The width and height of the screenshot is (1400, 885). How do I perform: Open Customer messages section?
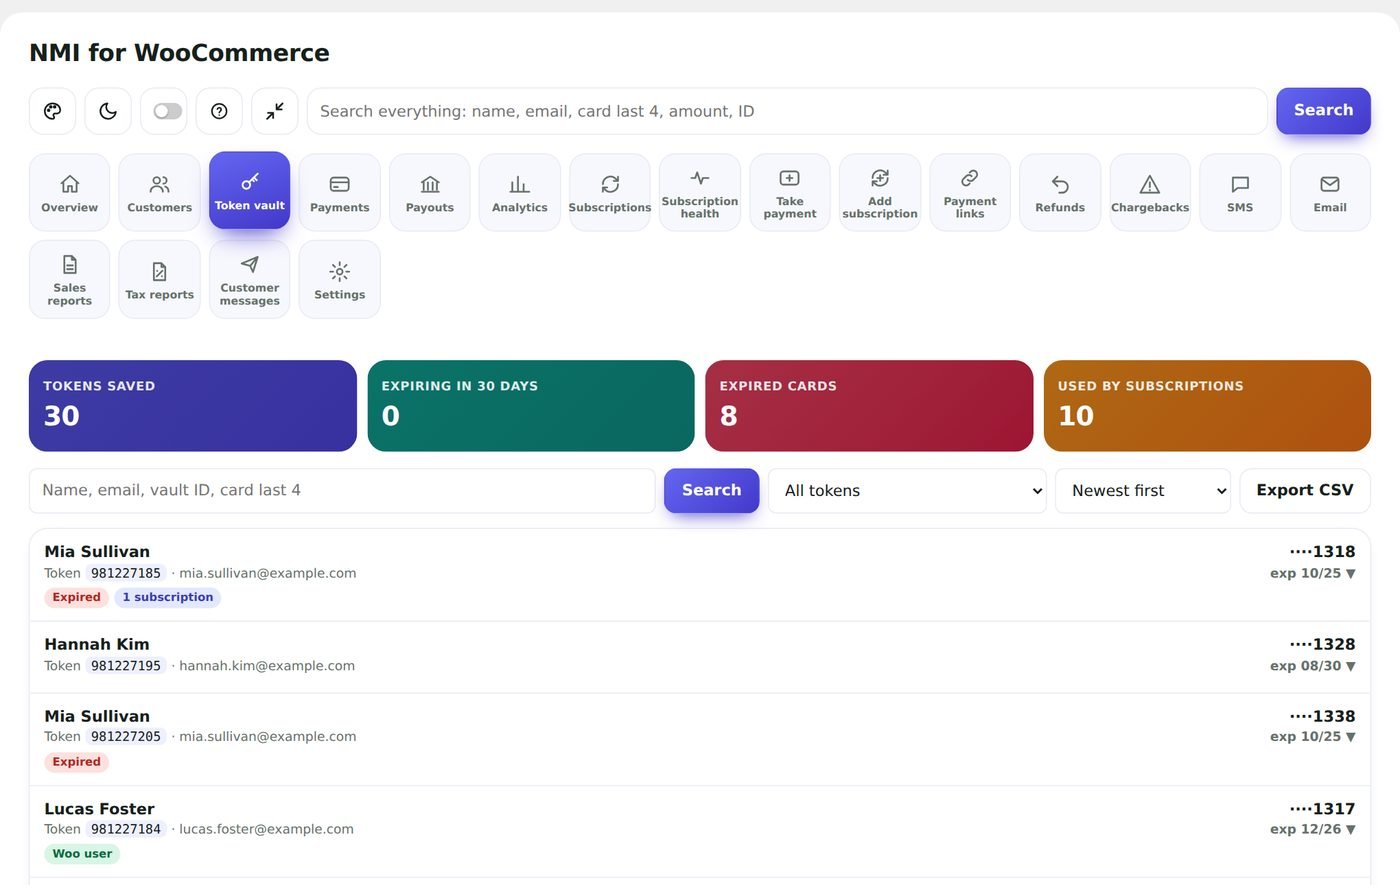click(x=249, y=280)
